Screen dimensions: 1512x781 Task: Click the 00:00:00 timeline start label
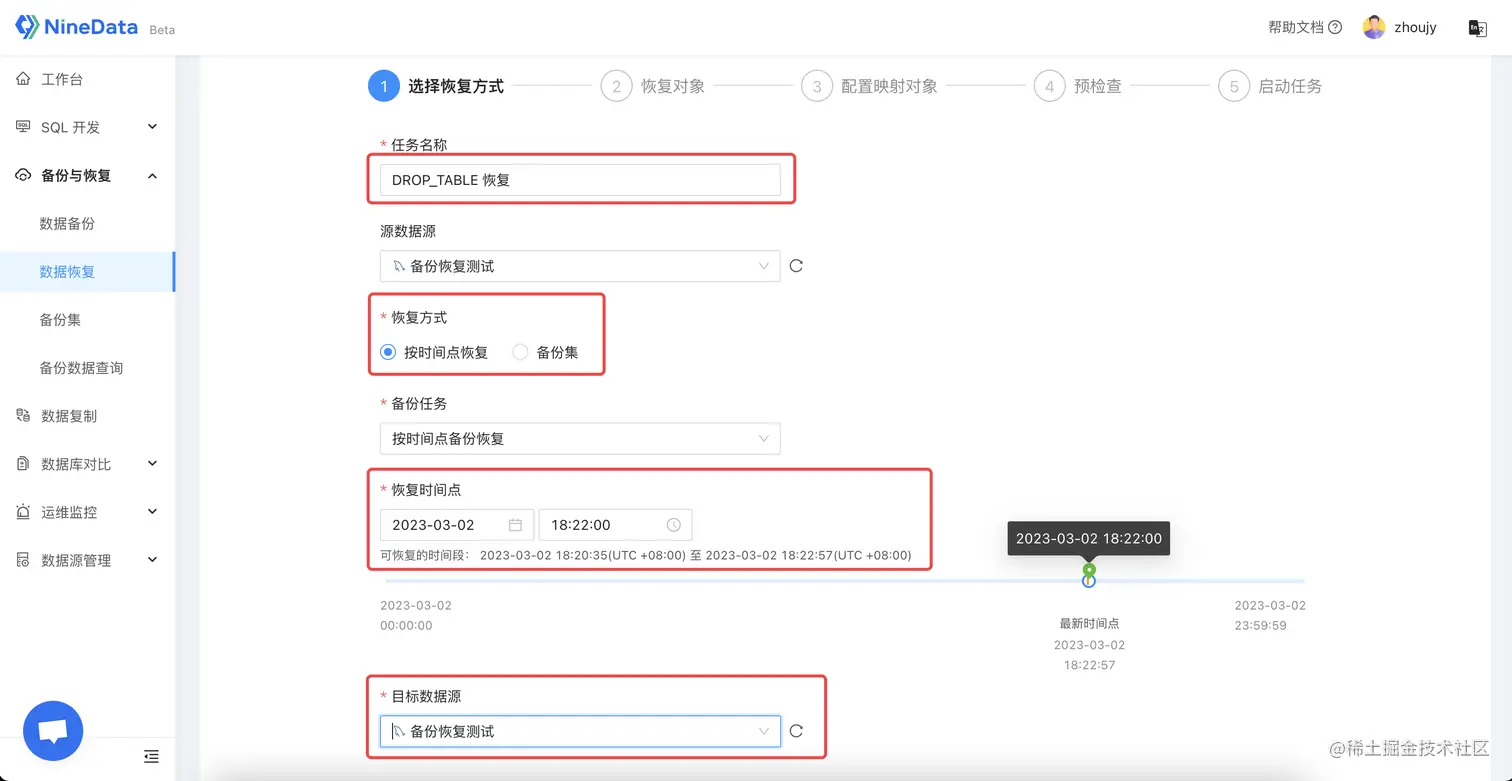[x=406, y=626]
